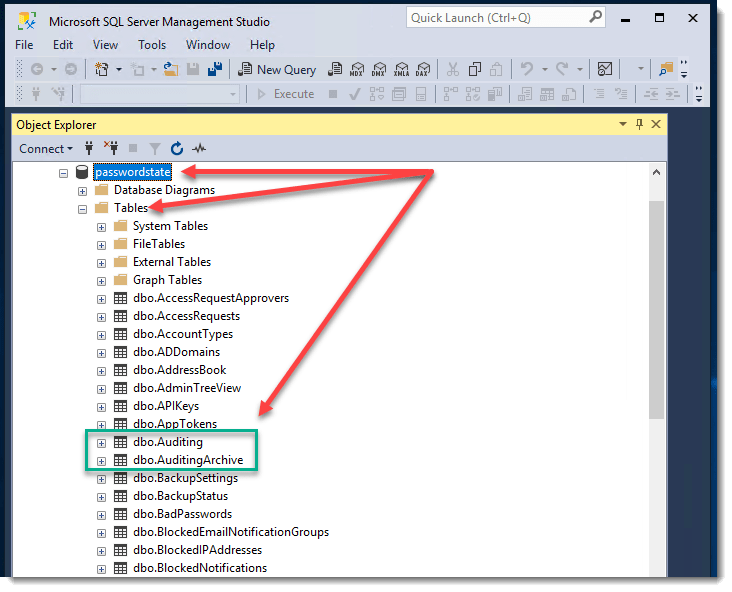Select the dbo.AccessRequestApprovers table
This screenshot has height=592, width=732.
click(x=211, y=298)
